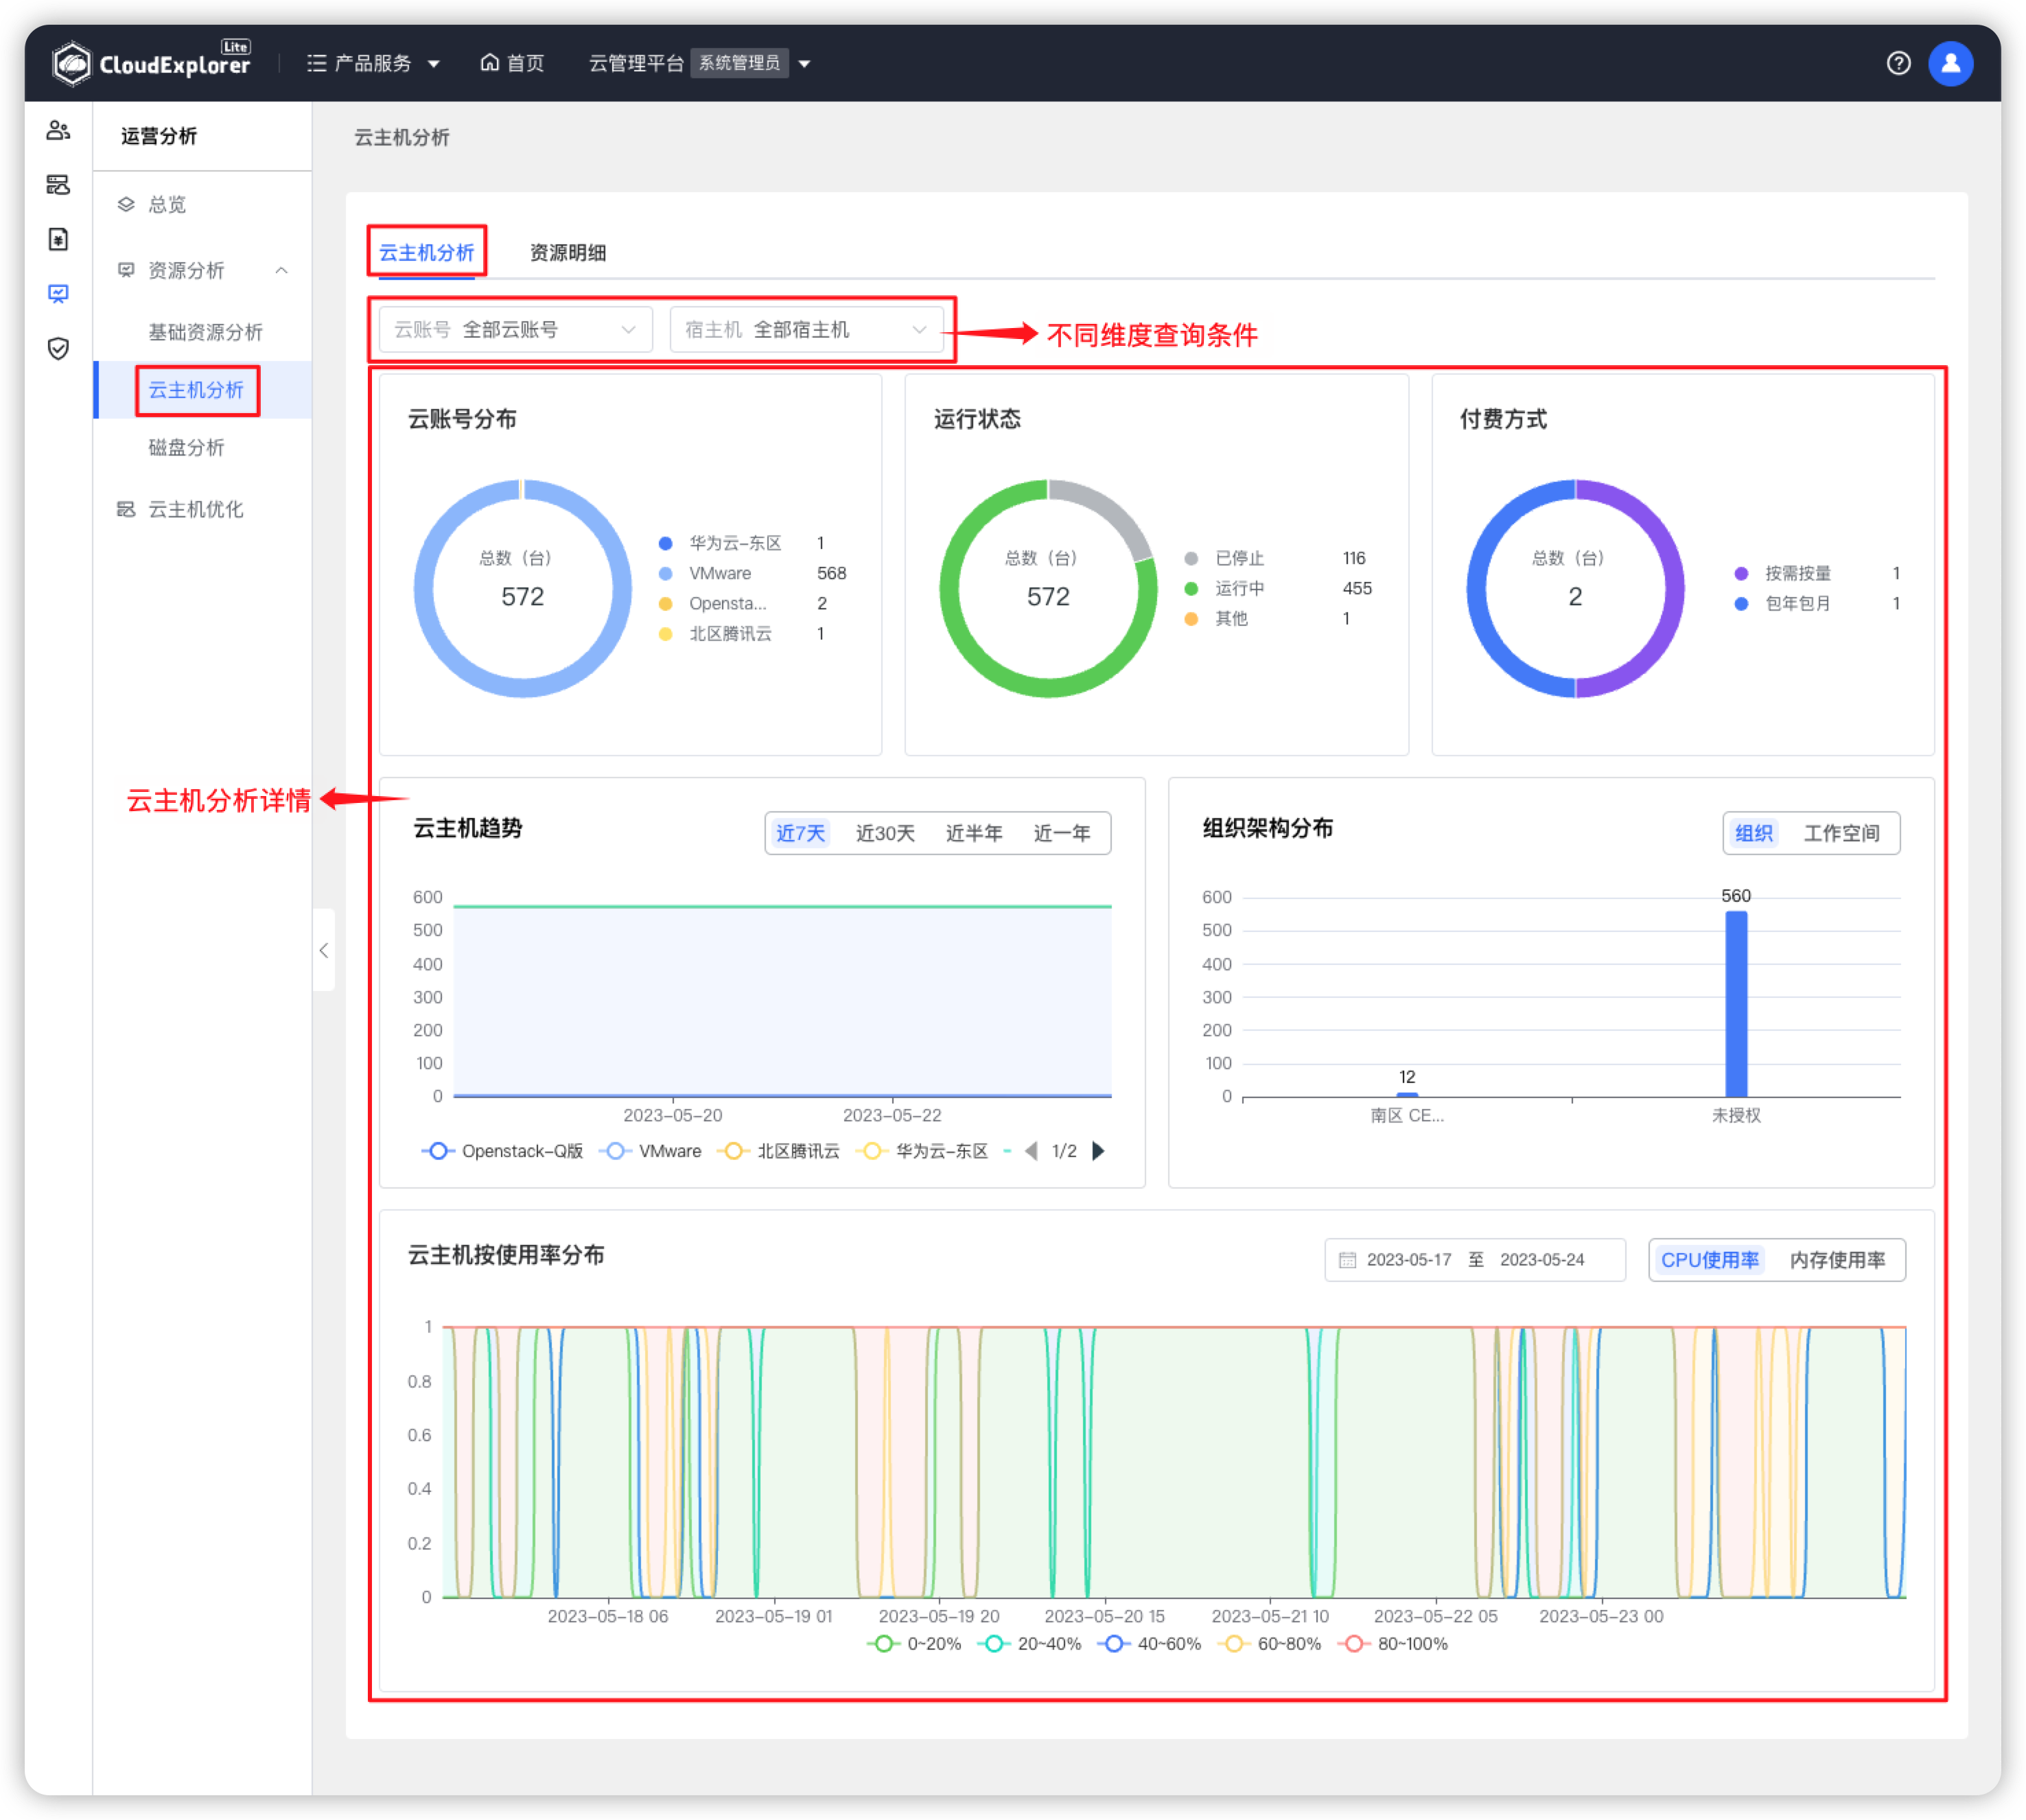Toggle 40~60% usage legend series

1149,1643
